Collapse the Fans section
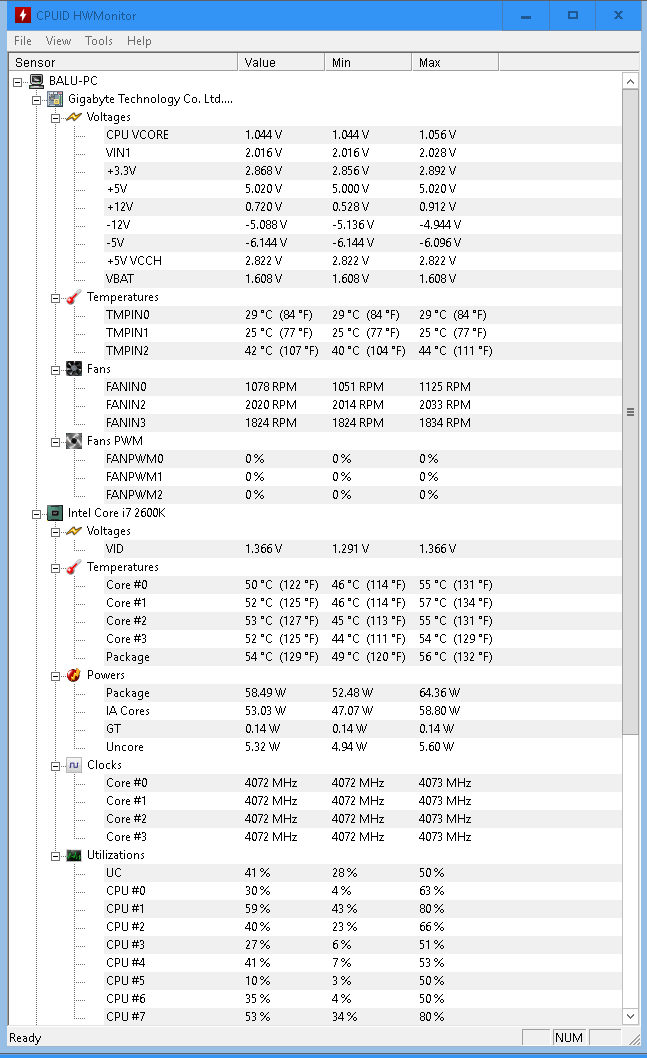Image resolution: width=647 pixels, height=1058 pixels. coord(55,370)
